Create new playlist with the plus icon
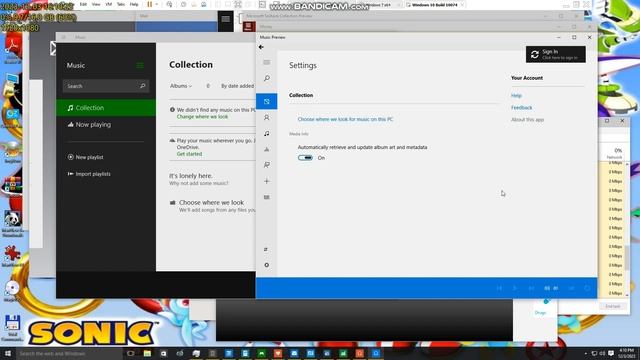 pyautogui.click(x=267, y=181)
